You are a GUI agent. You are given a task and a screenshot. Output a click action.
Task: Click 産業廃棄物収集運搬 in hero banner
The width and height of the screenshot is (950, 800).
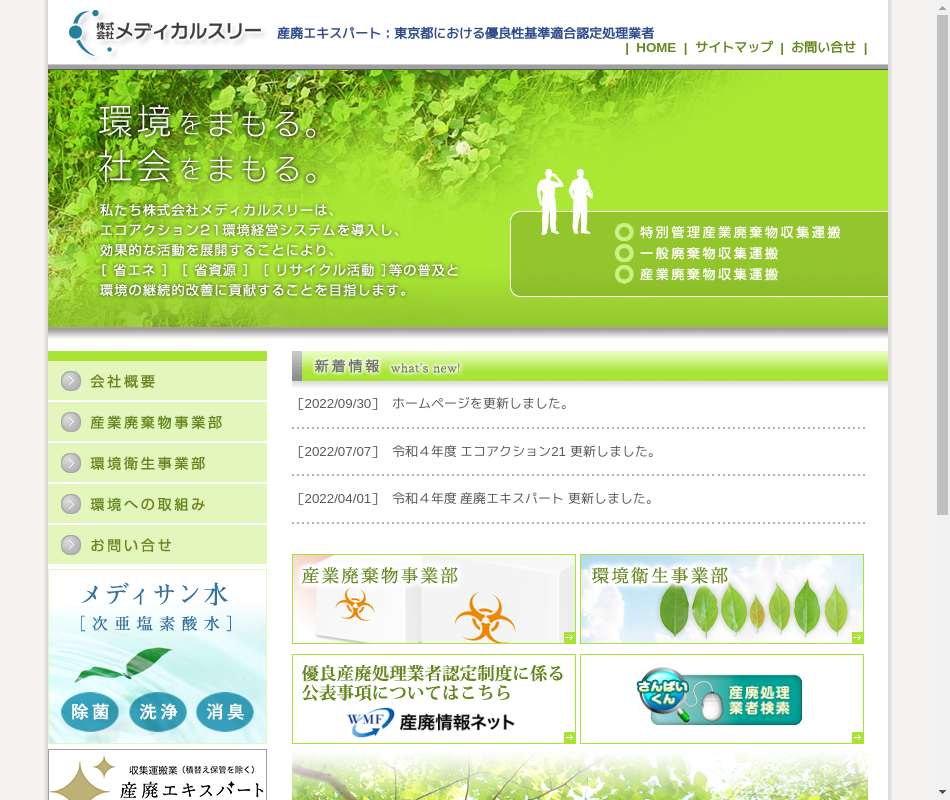709,275
